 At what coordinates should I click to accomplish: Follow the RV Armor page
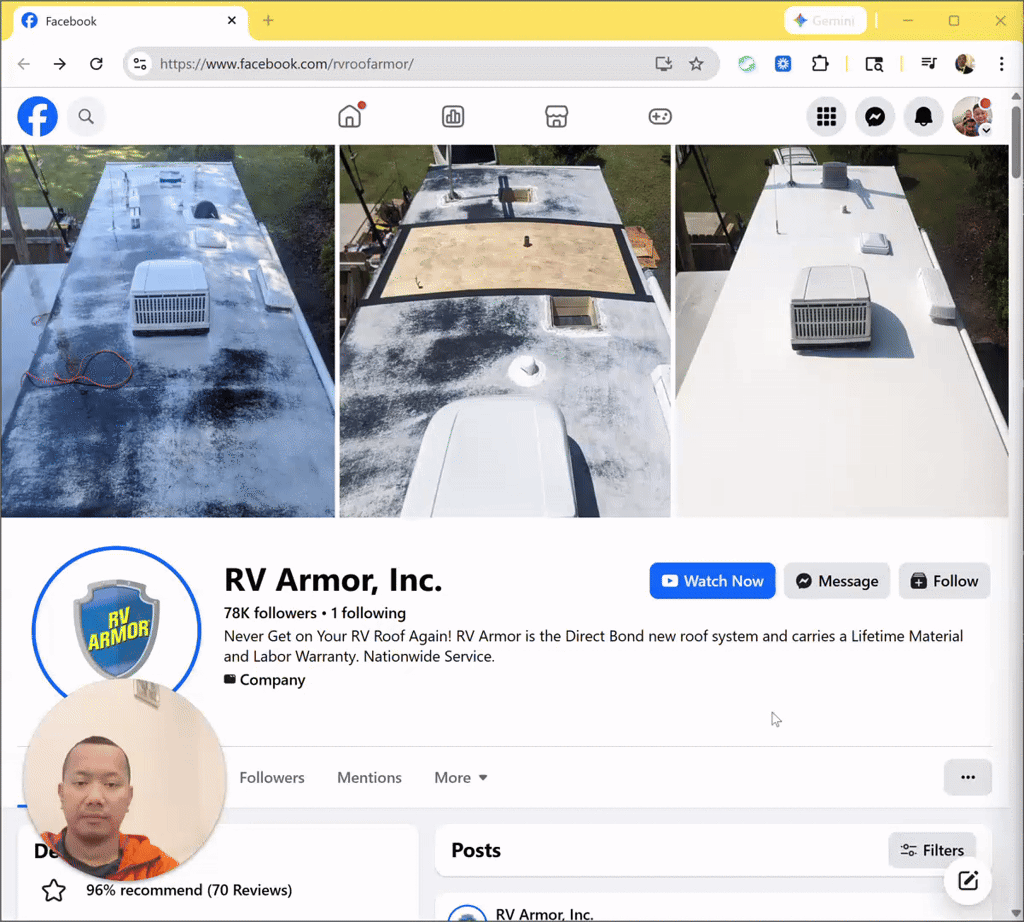(944, 580)
